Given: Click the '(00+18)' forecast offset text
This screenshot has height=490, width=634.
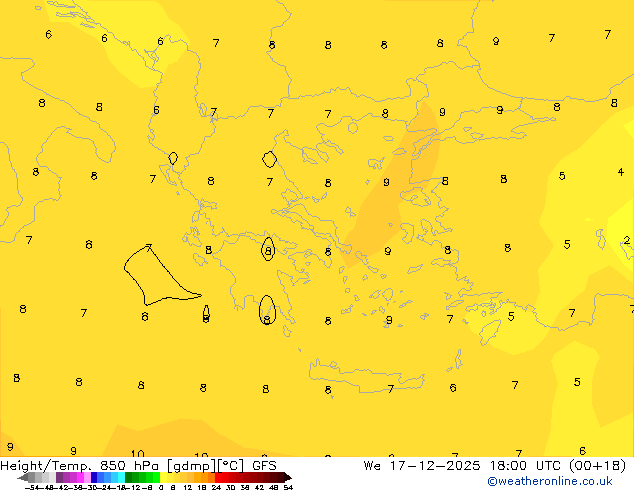Looking at the screenshot, I should click(597, 466).
